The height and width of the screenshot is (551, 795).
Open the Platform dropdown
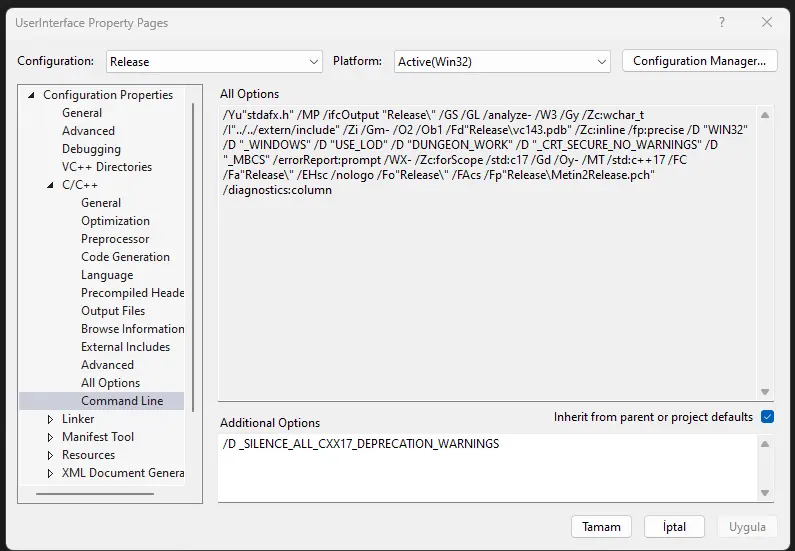502,62
